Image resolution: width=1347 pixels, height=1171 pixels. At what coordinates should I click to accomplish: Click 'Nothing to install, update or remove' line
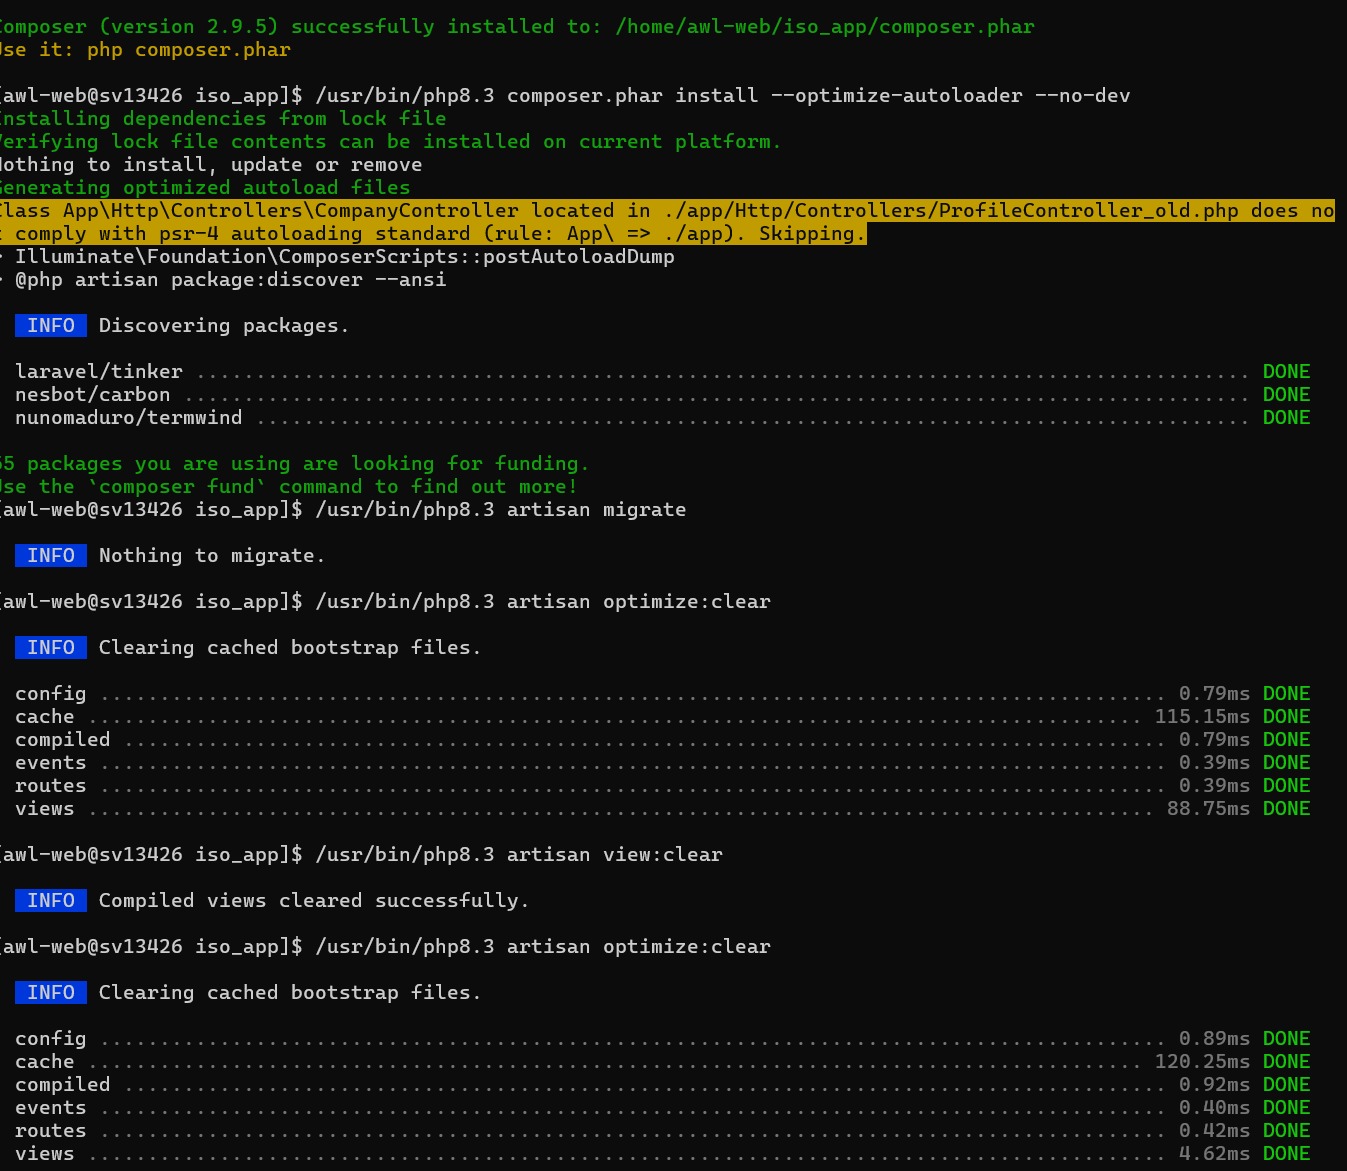click(212, 165)
